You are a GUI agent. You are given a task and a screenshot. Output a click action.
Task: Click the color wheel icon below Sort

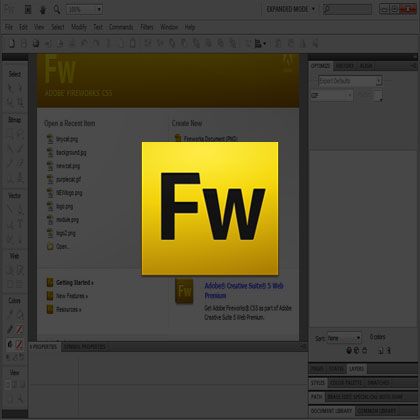[349, 350]
